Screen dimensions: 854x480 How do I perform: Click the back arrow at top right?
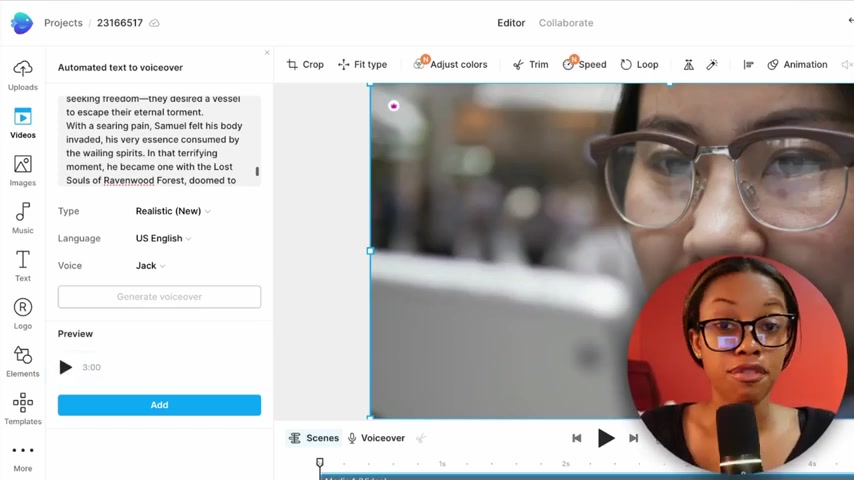tap(851, 21)
